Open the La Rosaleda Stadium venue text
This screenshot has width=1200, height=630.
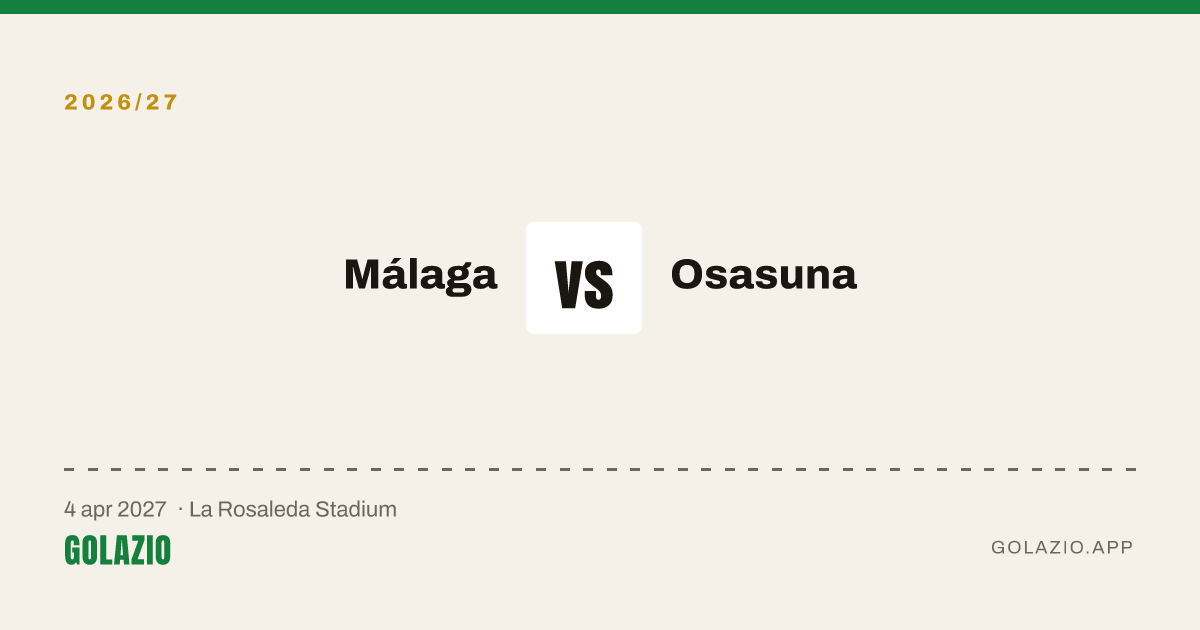pyautogui.click(x=293, y=509)
